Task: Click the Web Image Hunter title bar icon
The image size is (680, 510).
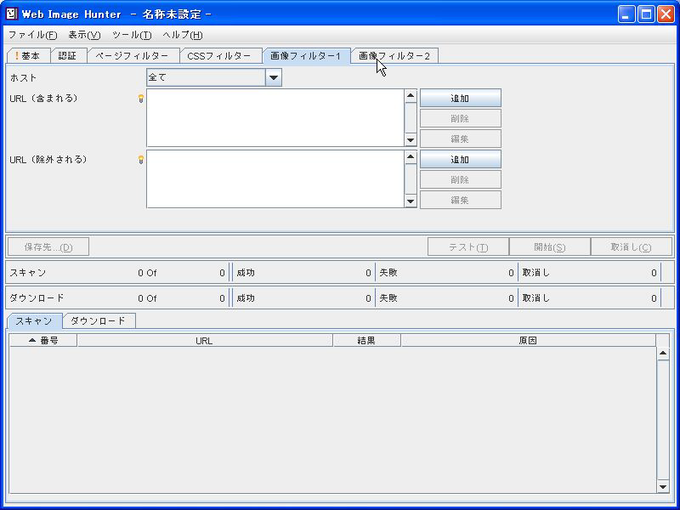Action: 12,14
